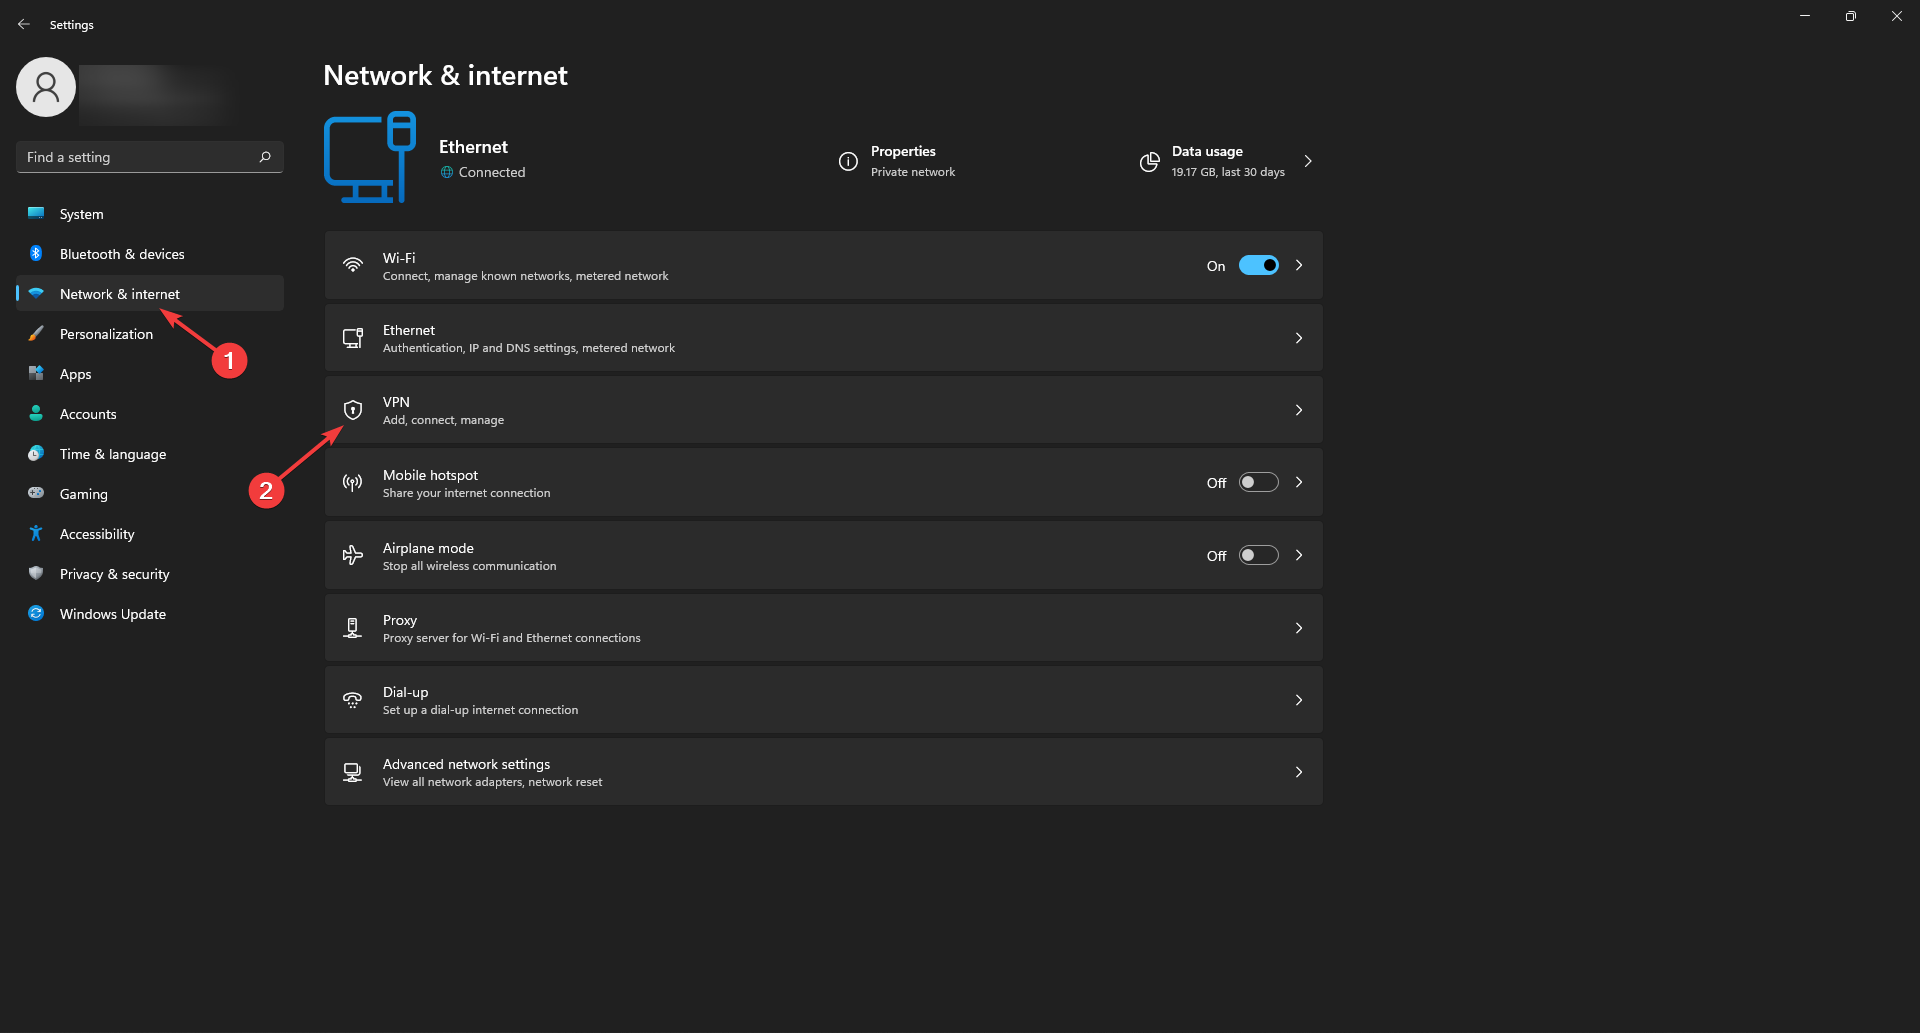
Task: Click the Privacy & security shield icon
Action: [x=36, y=573]
